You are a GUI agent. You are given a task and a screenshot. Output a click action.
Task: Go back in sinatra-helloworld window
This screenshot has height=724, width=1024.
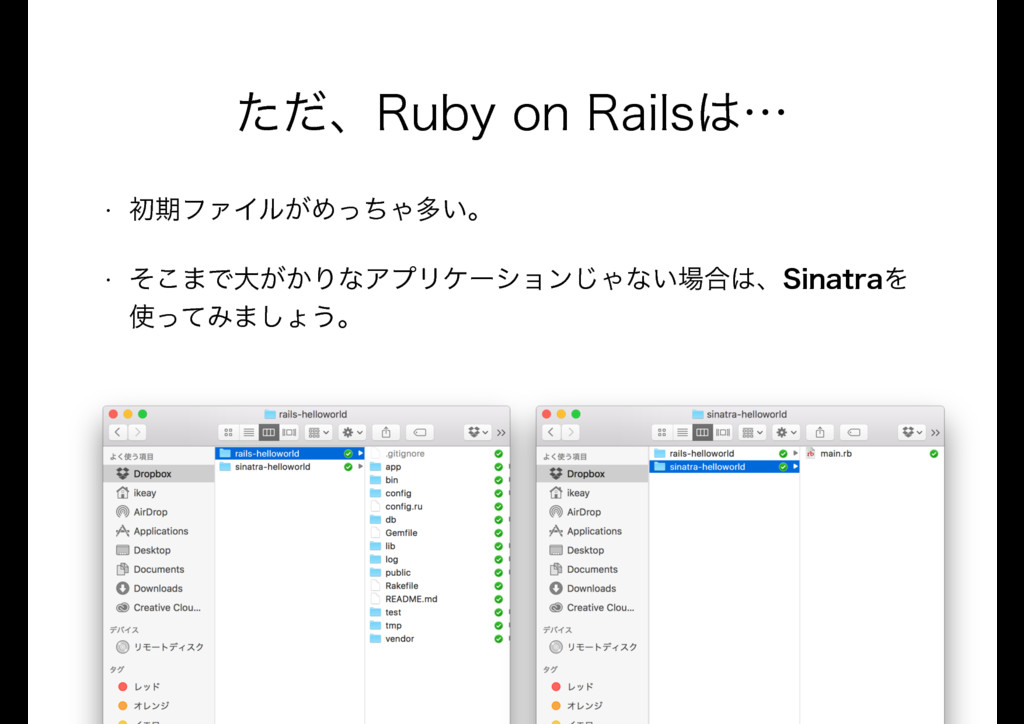click(x=551, y=432)
